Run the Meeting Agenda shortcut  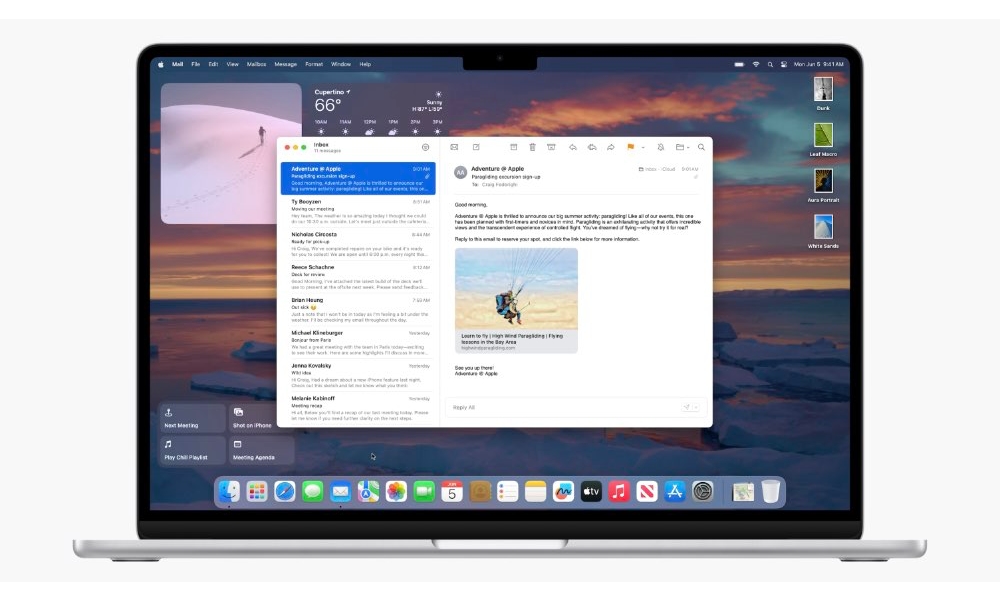(x=261, y=450)
